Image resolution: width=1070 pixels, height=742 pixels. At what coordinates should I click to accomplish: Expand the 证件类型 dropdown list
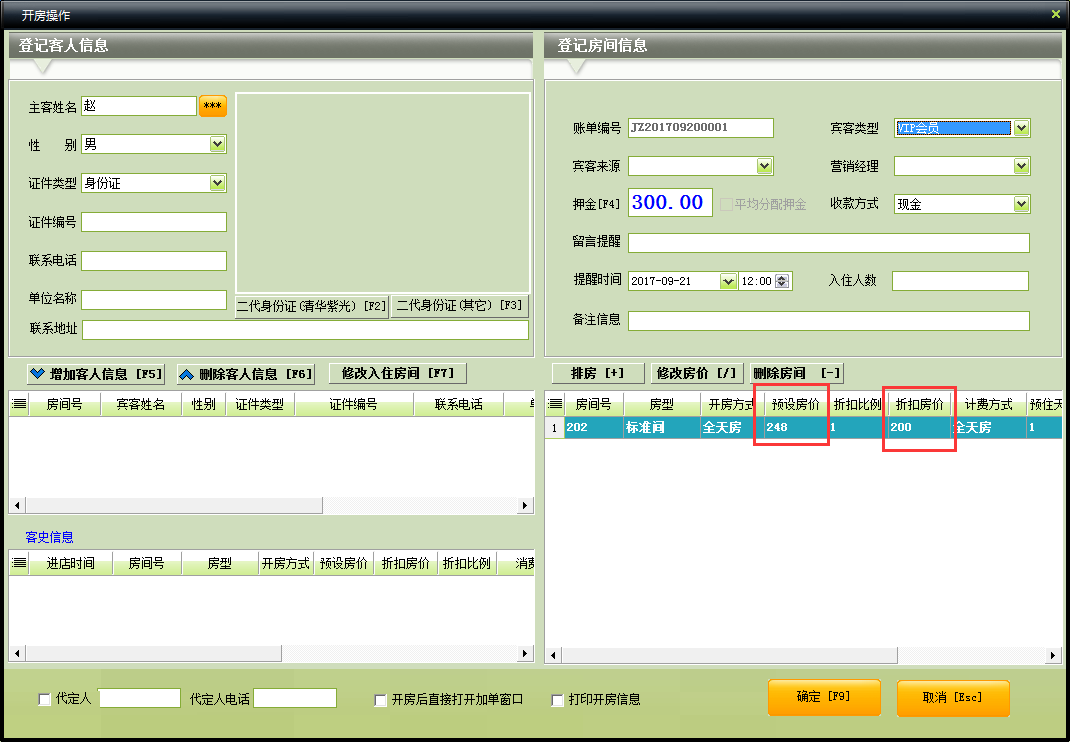tap(218, 183)
